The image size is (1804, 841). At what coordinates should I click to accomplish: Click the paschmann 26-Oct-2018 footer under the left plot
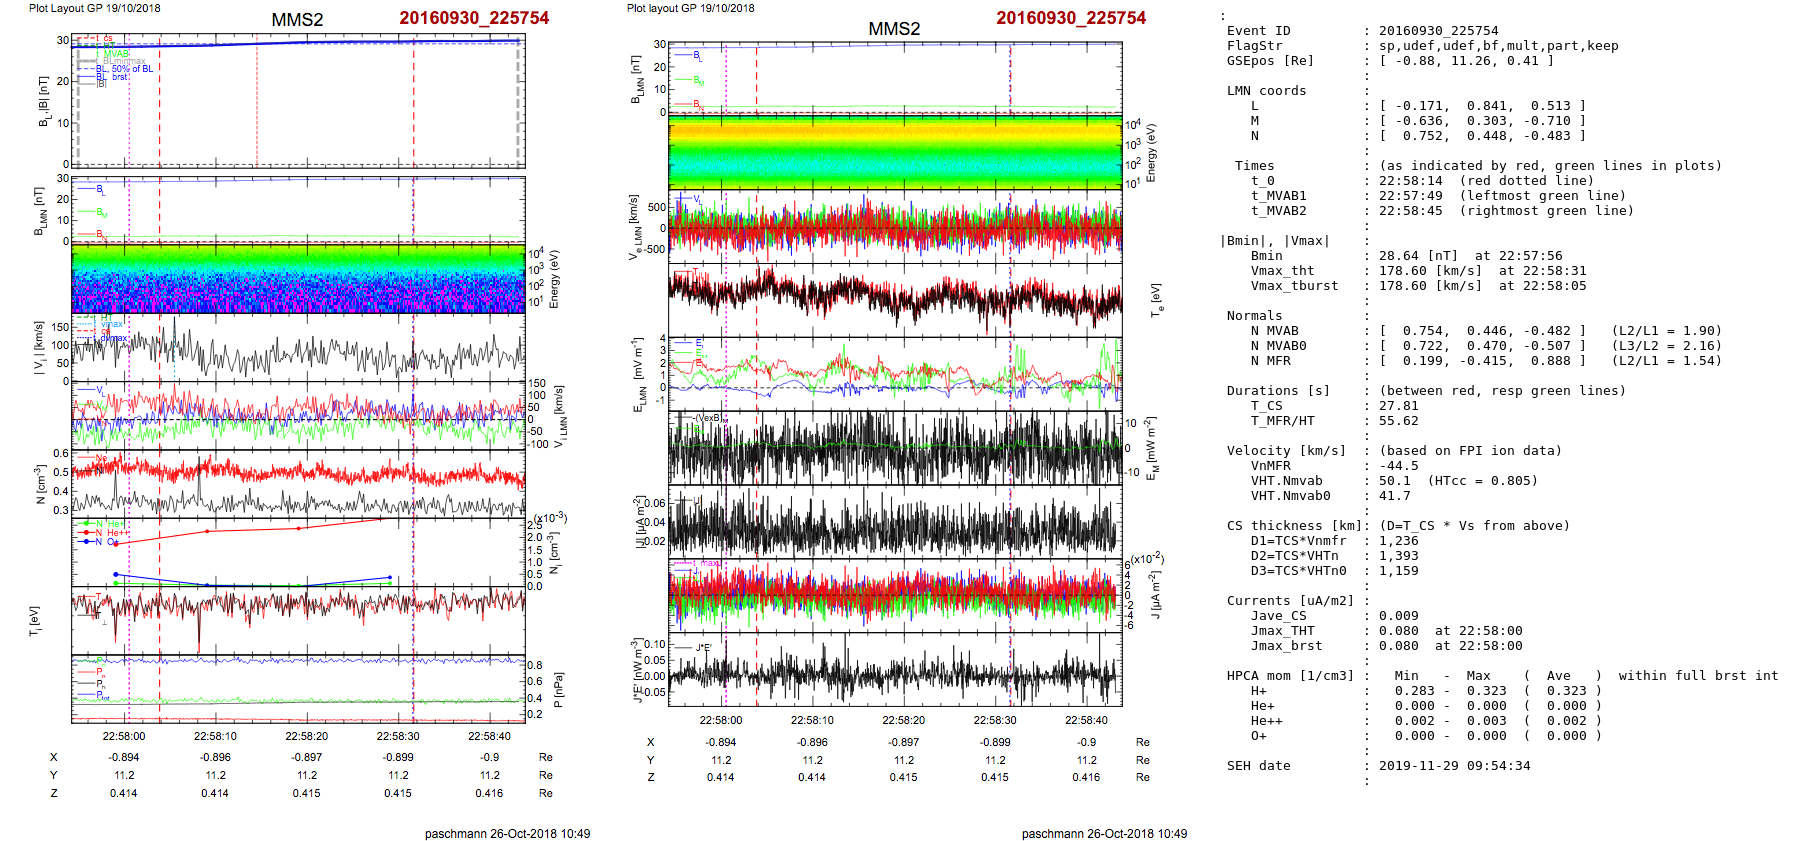click(507, 833)
